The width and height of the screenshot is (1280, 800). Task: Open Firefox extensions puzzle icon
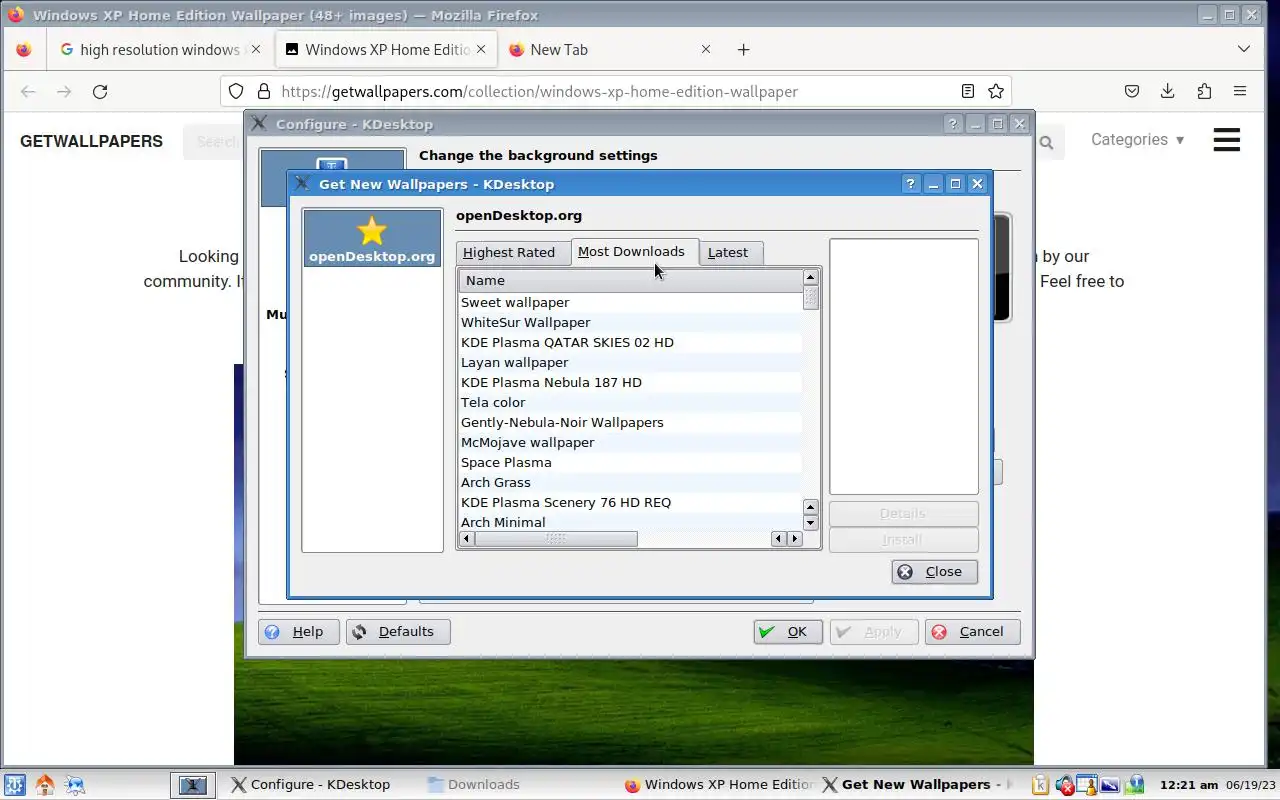tap(1204, 91)
